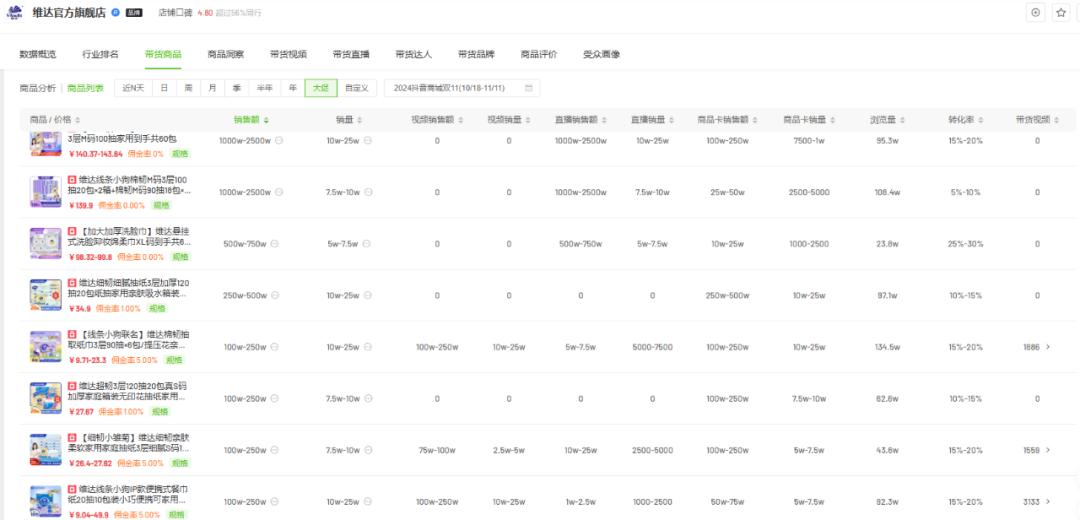This screenshot has height=520, width=1080.
Task: Click trend icon beside 500w-750w sales
Action: [x=274, y=244]
